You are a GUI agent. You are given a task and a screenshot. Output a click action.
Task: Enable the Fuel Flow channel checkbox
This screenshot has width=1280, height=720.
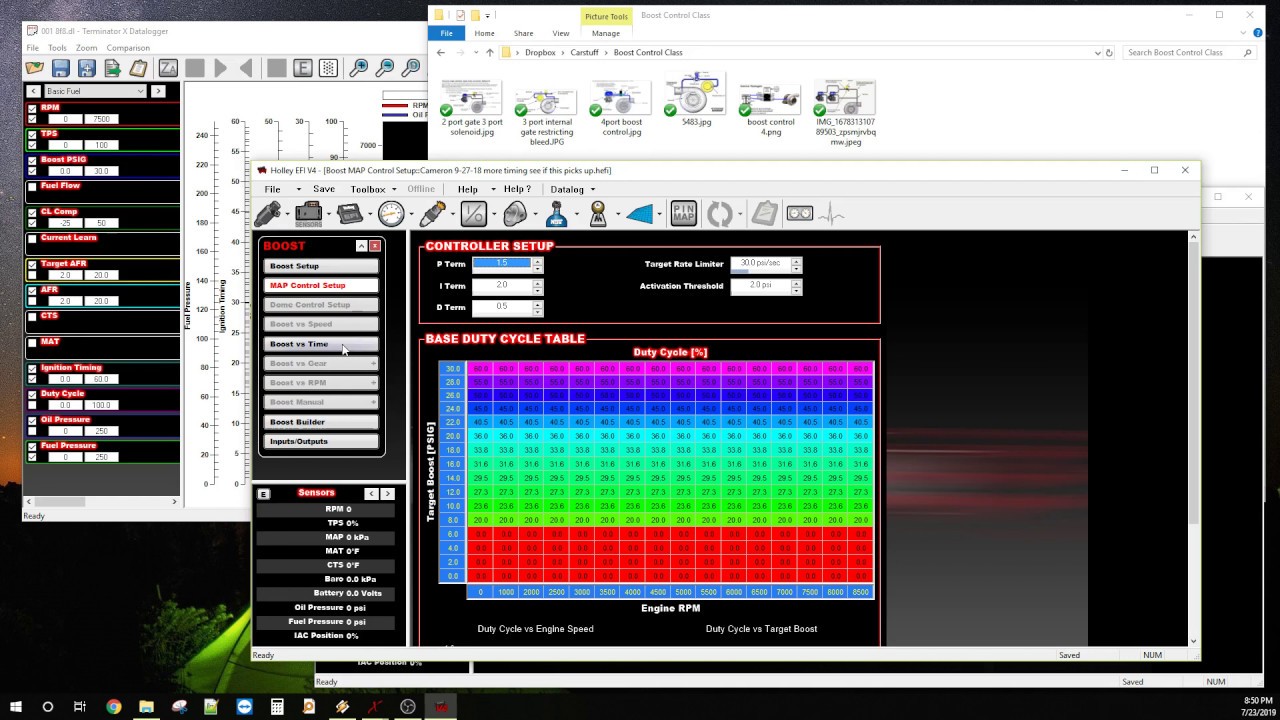(32, 187)
